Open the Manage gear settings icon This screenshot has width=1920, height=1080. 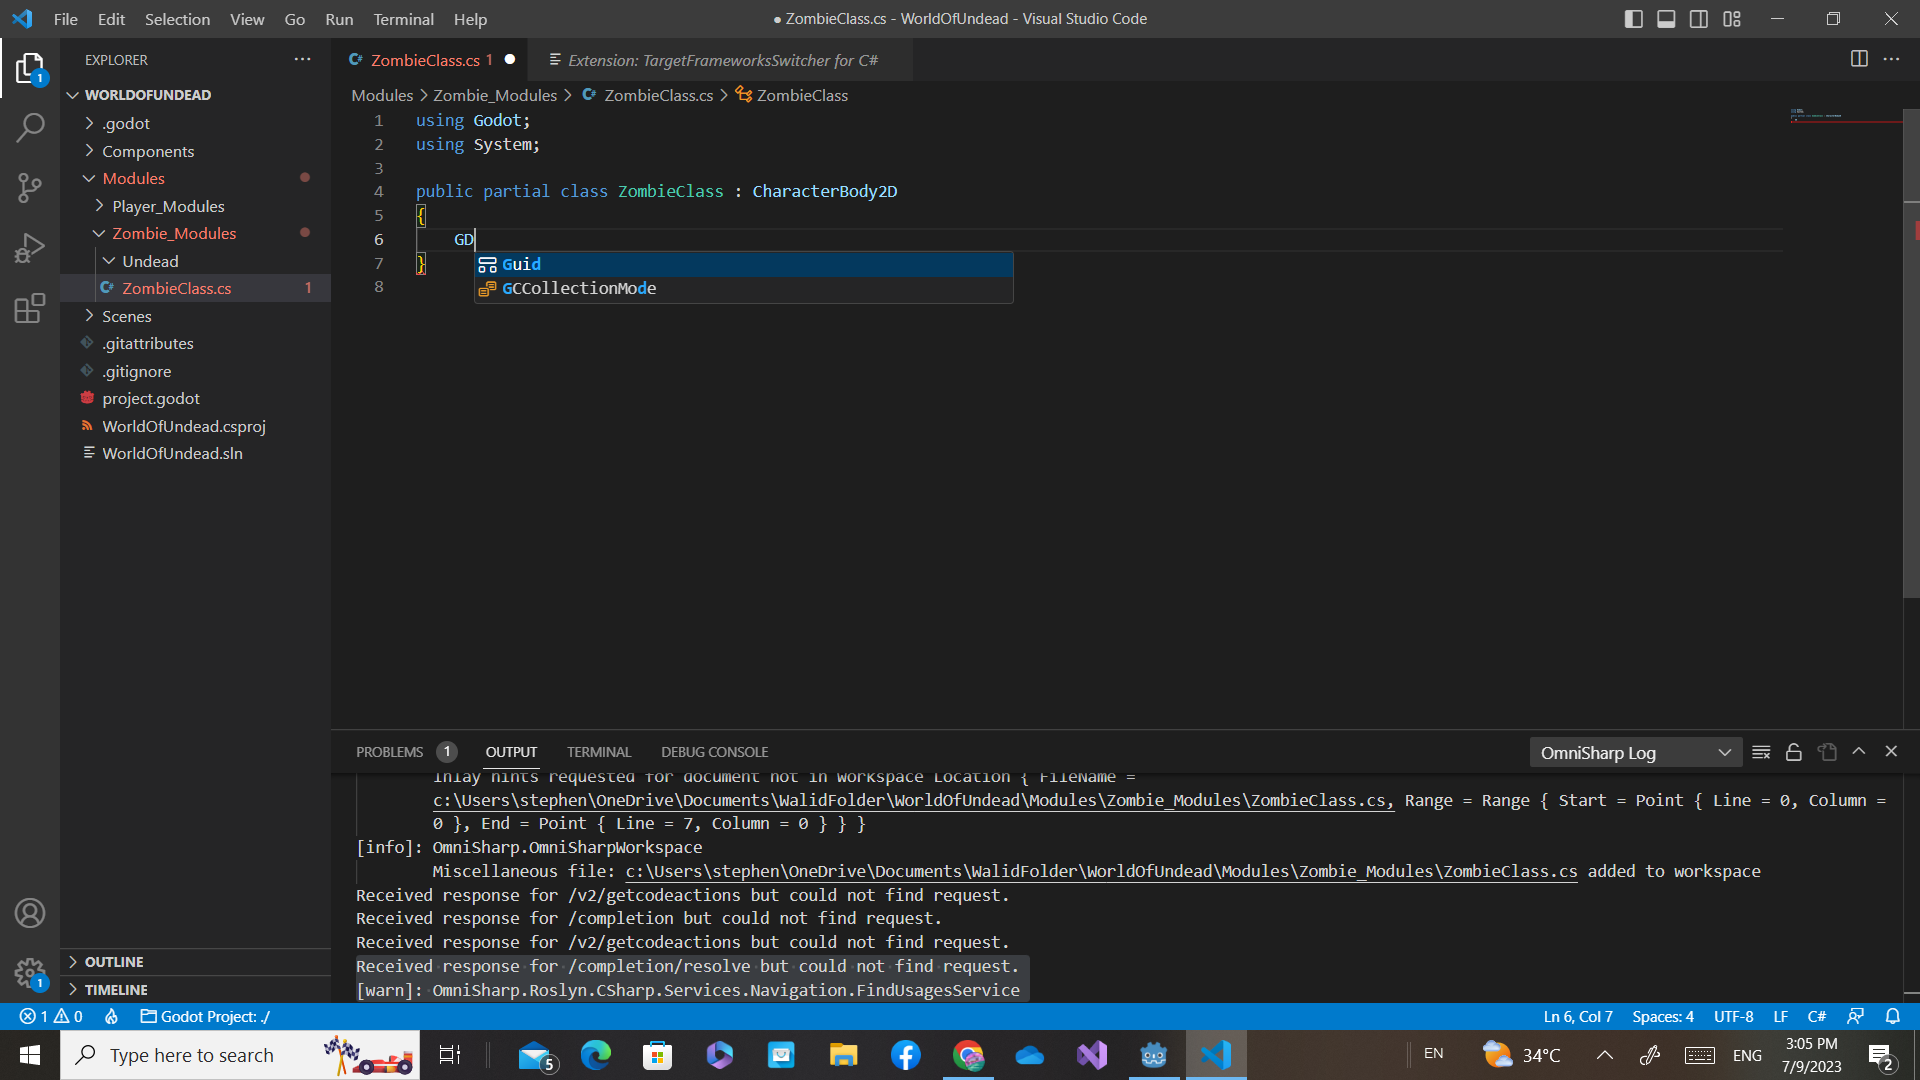(x=31, y=973)
